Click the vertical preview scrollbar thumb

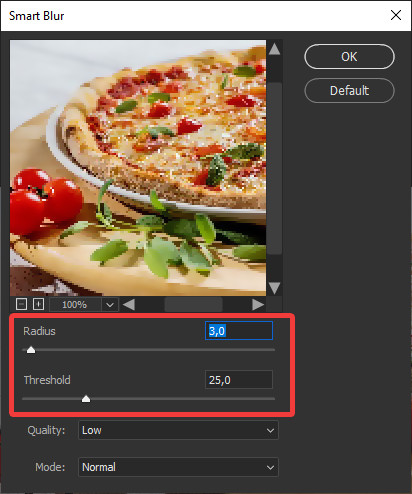275,168
